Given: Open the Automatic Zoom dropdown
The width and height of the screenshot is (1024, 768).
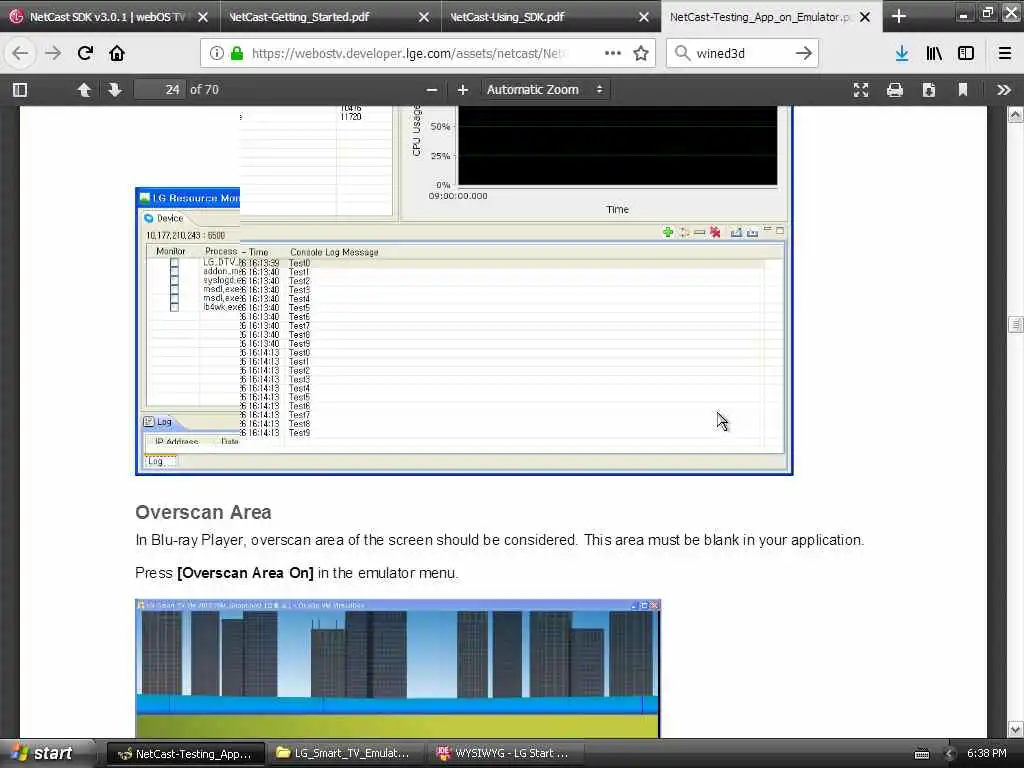Looking at the screenshot, I should 545,90.
